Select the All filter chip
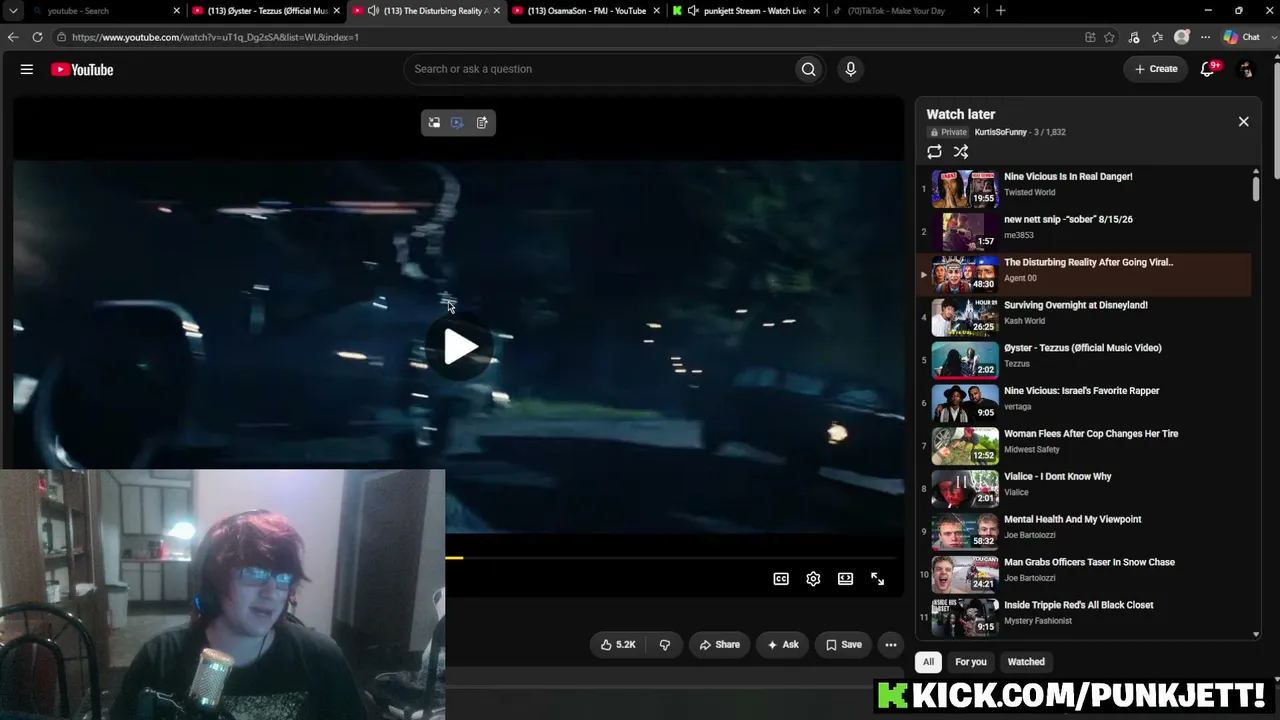This screenshot has width=1280, height=720. 928,662
